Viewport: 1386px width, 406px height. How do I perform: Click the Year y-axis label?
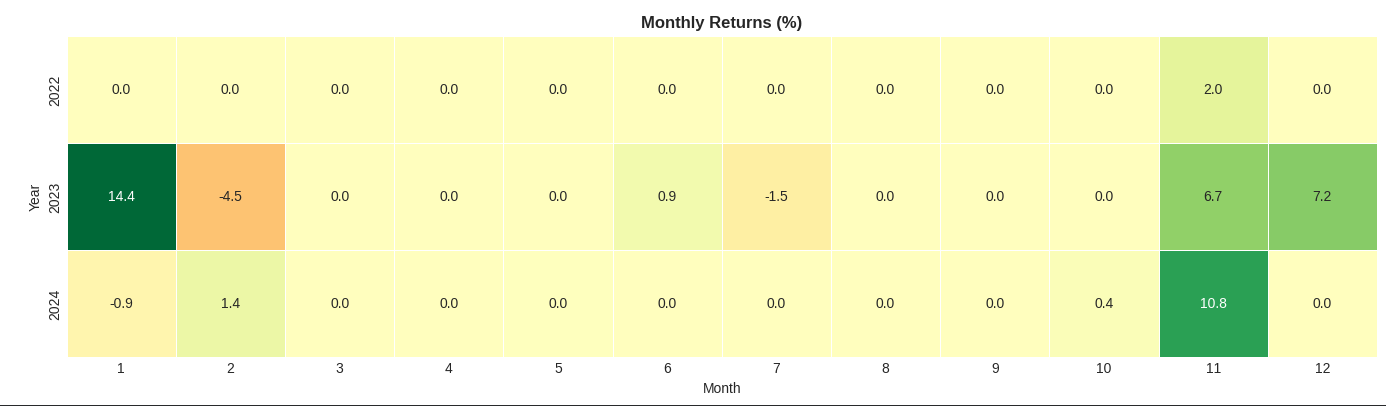[x=34, y=197]
